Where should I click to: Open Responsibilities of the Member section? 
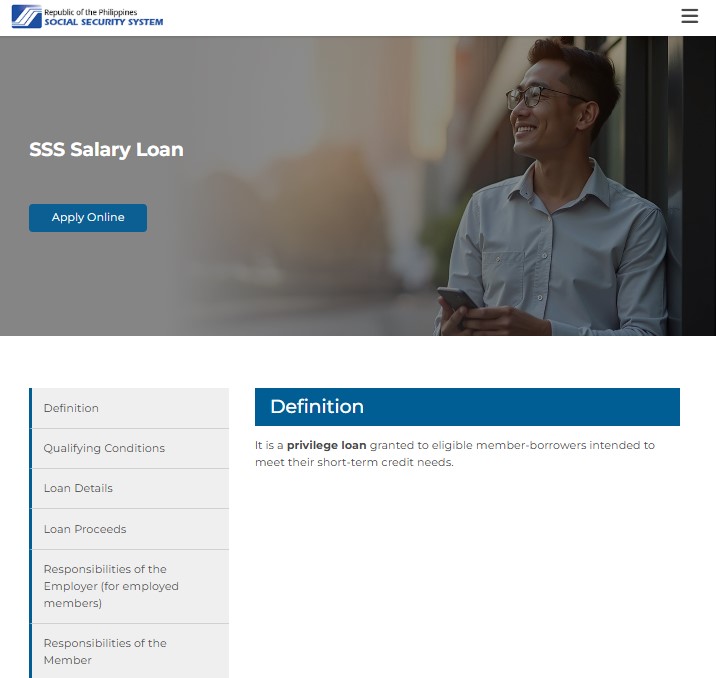point(130,652)
